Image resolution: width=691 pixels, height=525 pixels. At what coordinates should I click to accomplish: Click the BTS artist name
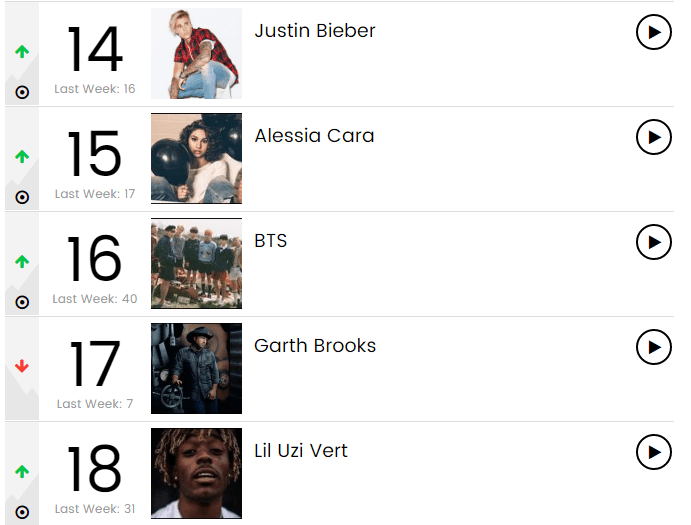coord(271,241)
